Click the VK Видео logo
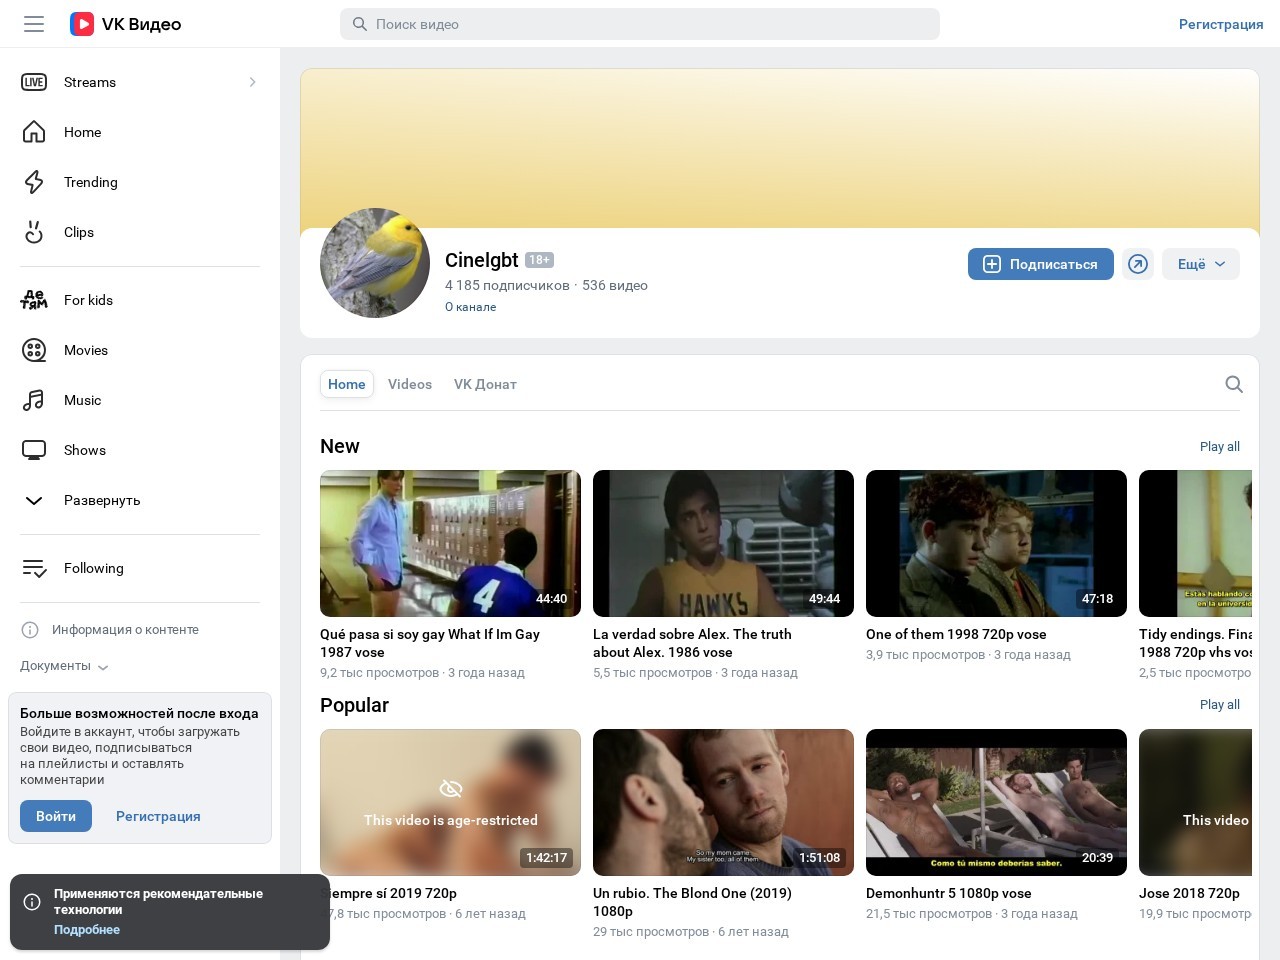The height and width of the screenshot is (960, 1280). click(x=125, y=24)
